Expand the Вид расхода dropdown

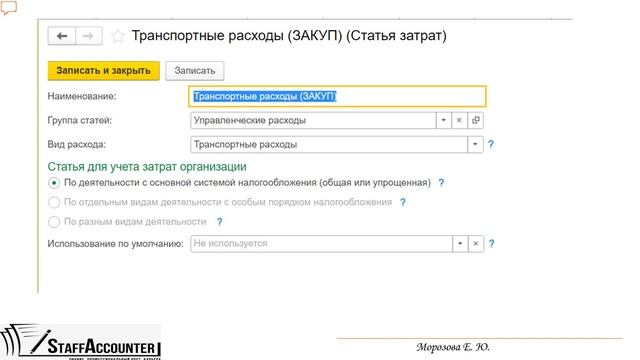[x=475, y=144]
